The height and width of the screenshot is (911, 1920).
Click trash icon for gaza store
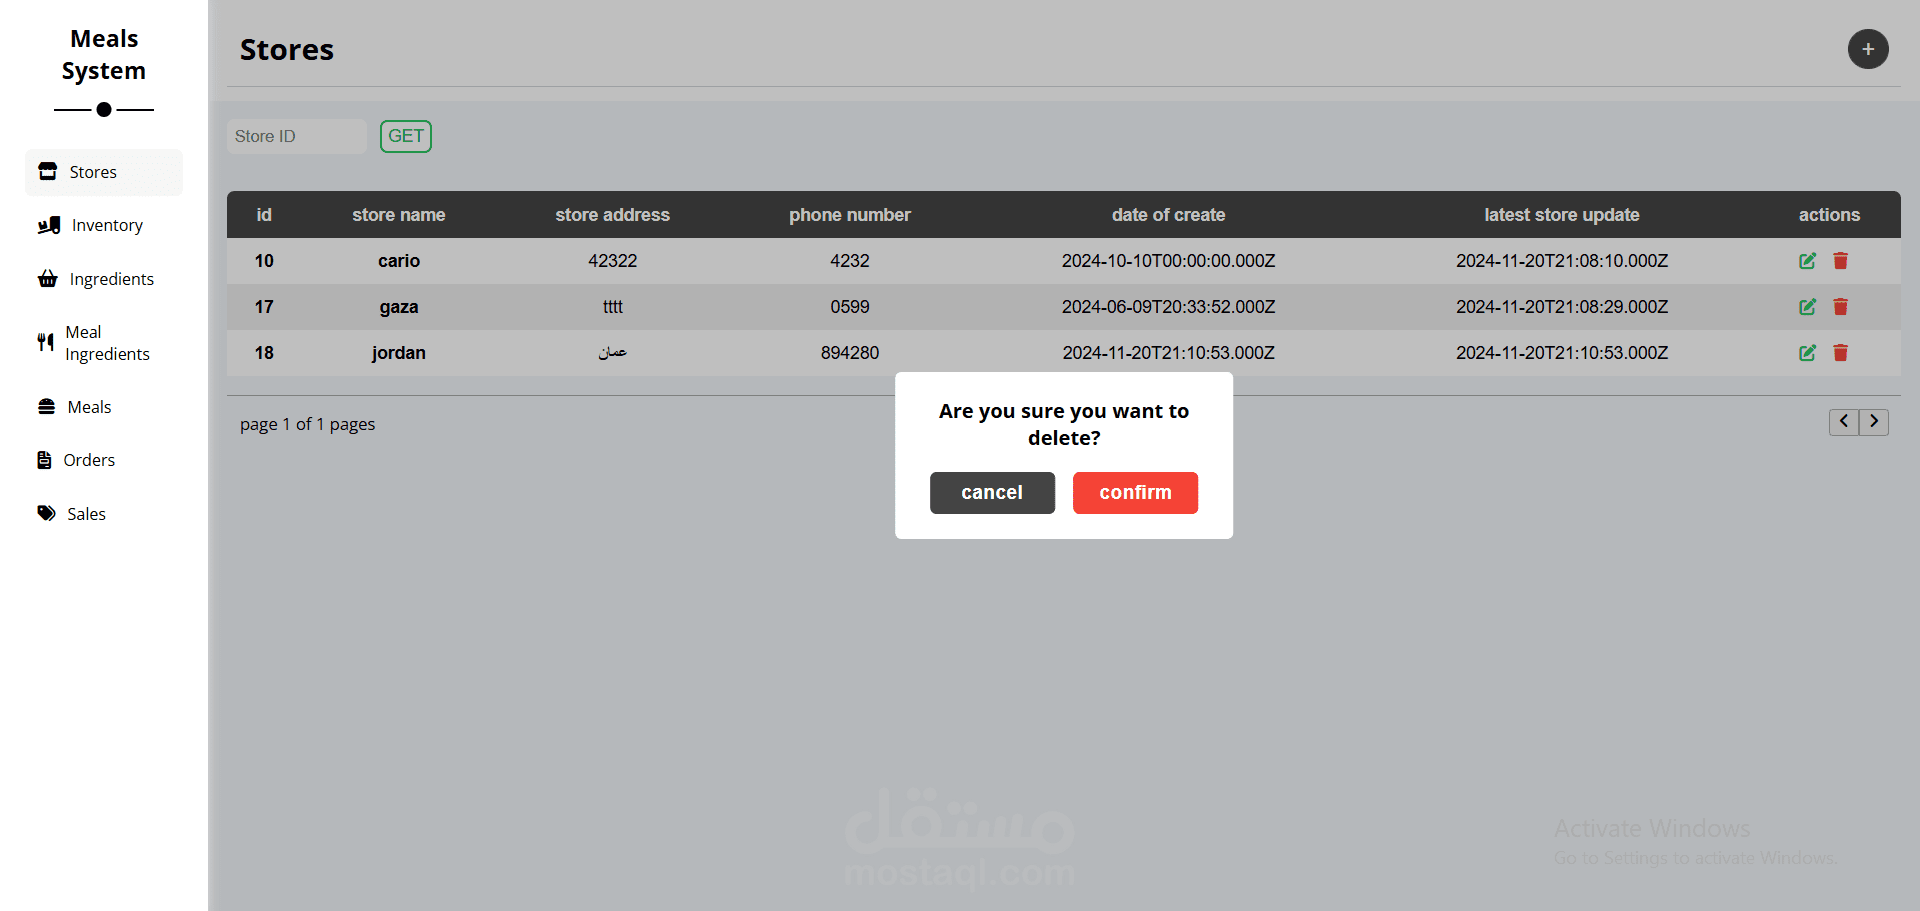(1840, 307)
